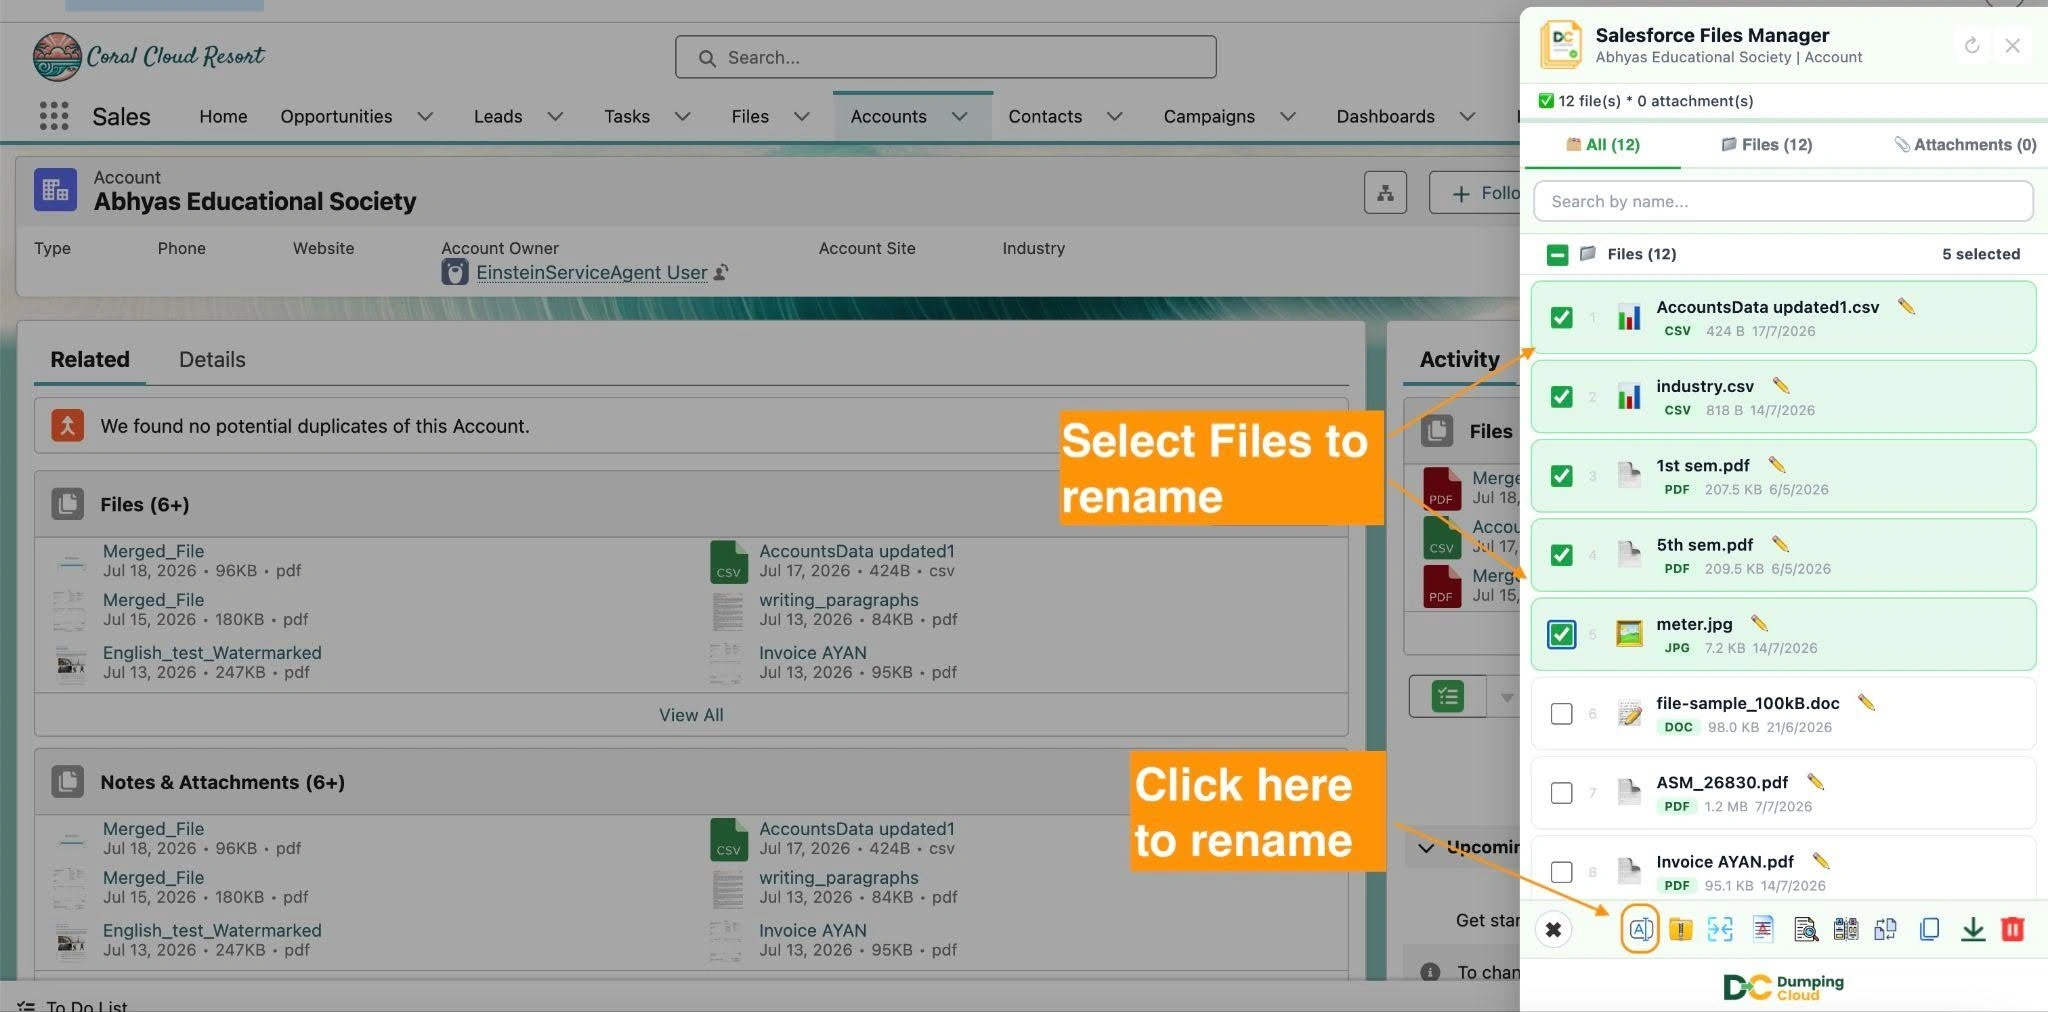This screenshot has height=1012, width=2048.
Task: Click the convert file swap icon
Action: click(x=1886, y=929)
